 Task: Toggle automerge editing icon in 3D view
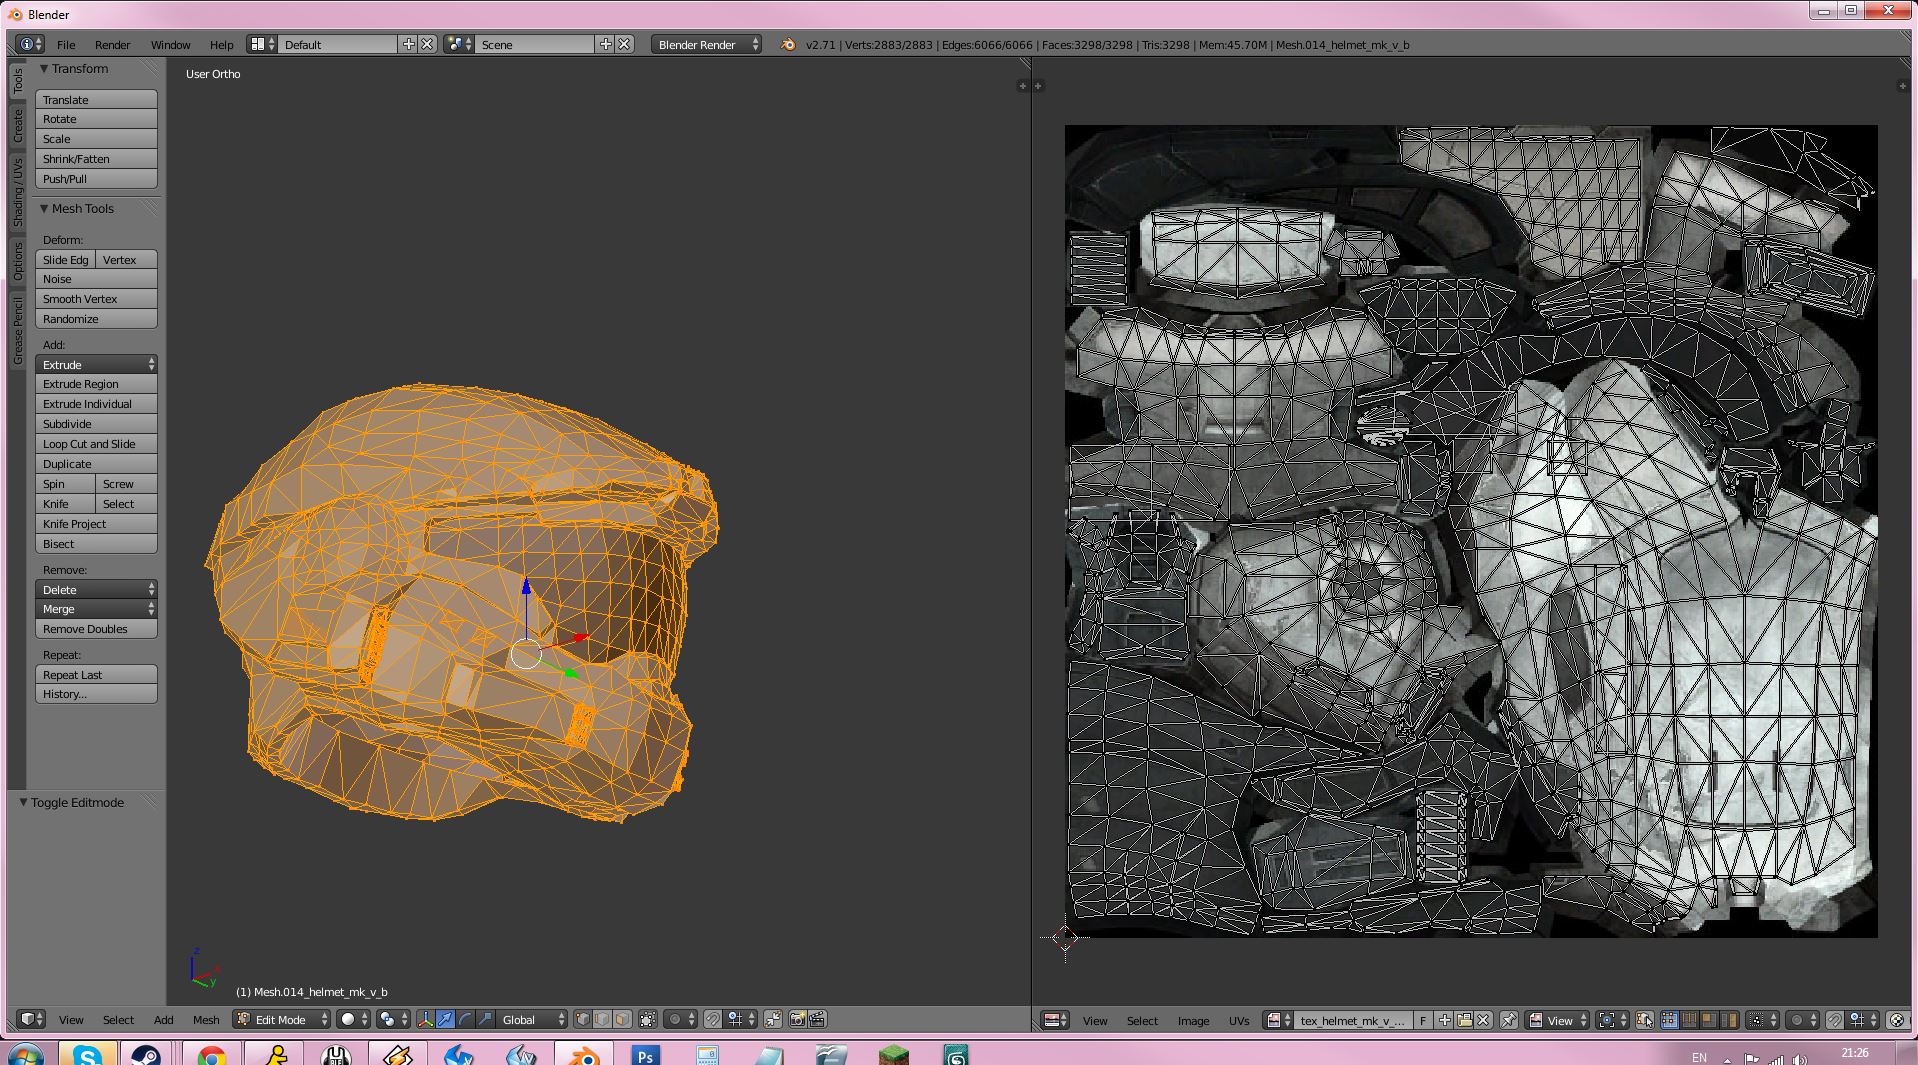(x=773, y=1019)
